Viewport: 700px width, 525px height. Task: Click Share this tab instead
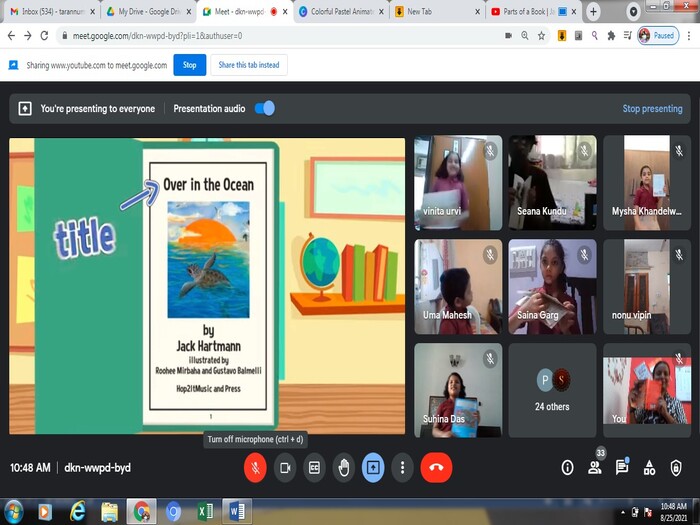pyautogui.click(x=249, y=65)
